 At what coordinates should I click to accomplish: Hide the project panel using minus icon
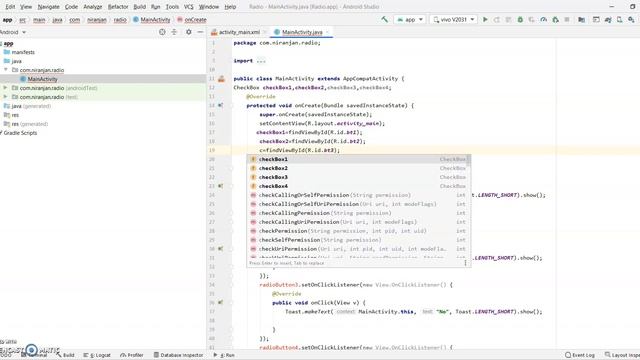(200, 32)
